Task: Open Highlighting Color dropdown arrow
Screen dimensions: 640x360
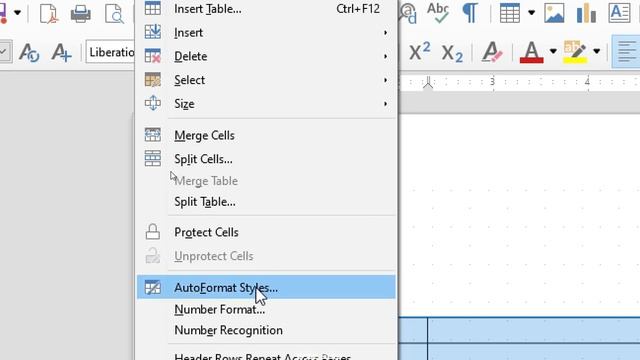Action: click(x=596, y=51)
